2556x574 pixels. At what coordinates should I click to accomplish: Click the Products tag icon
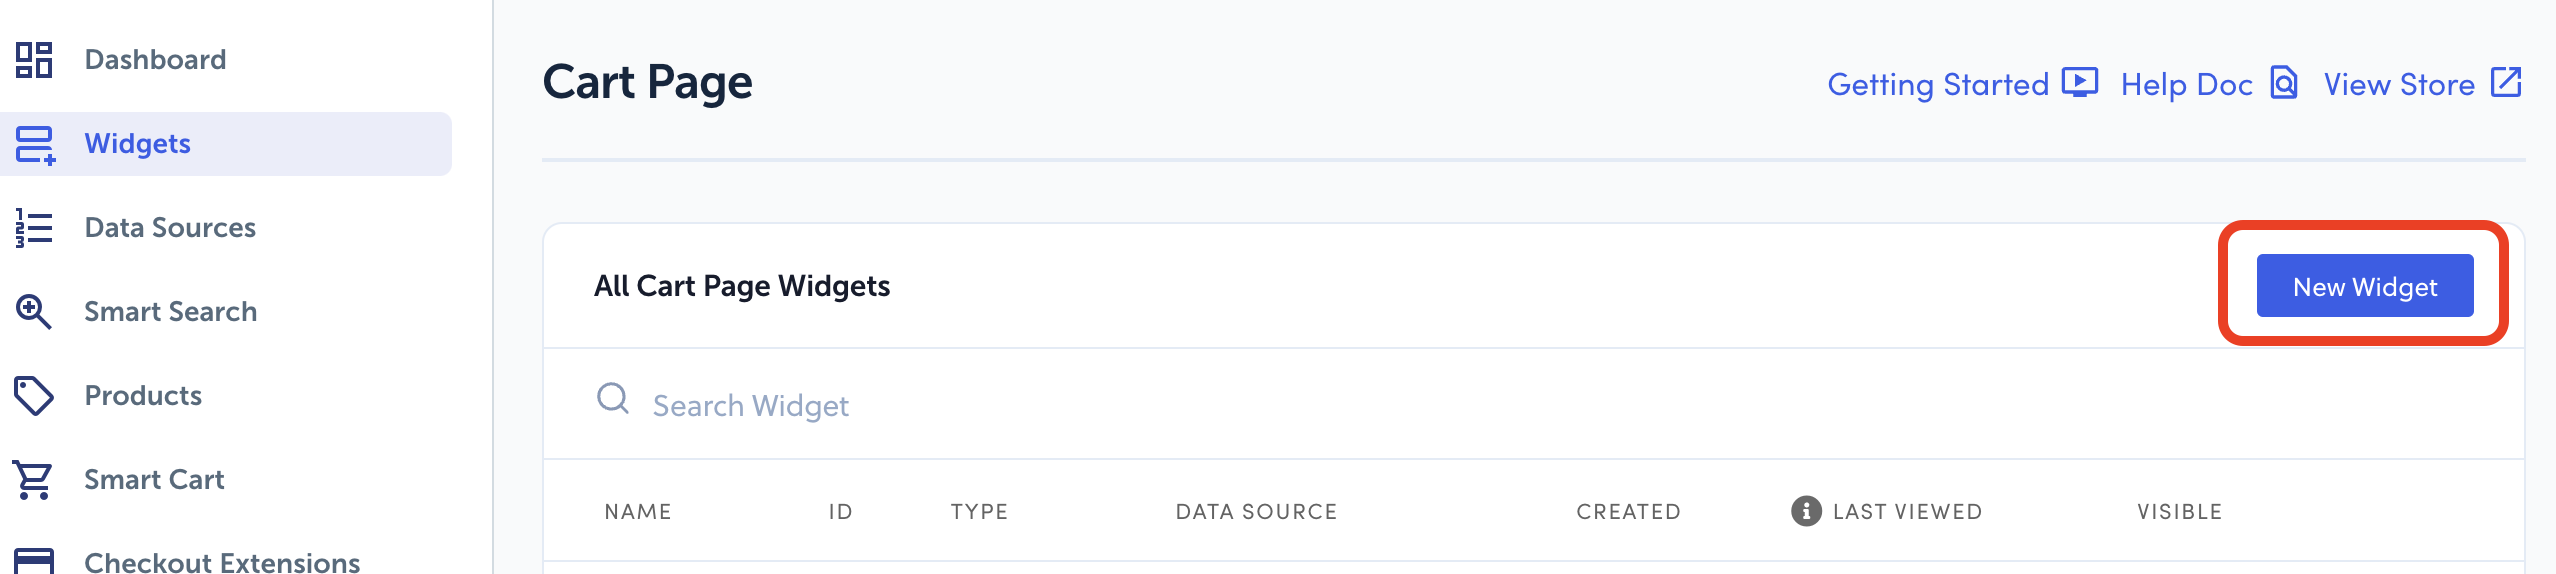point(34,396)
